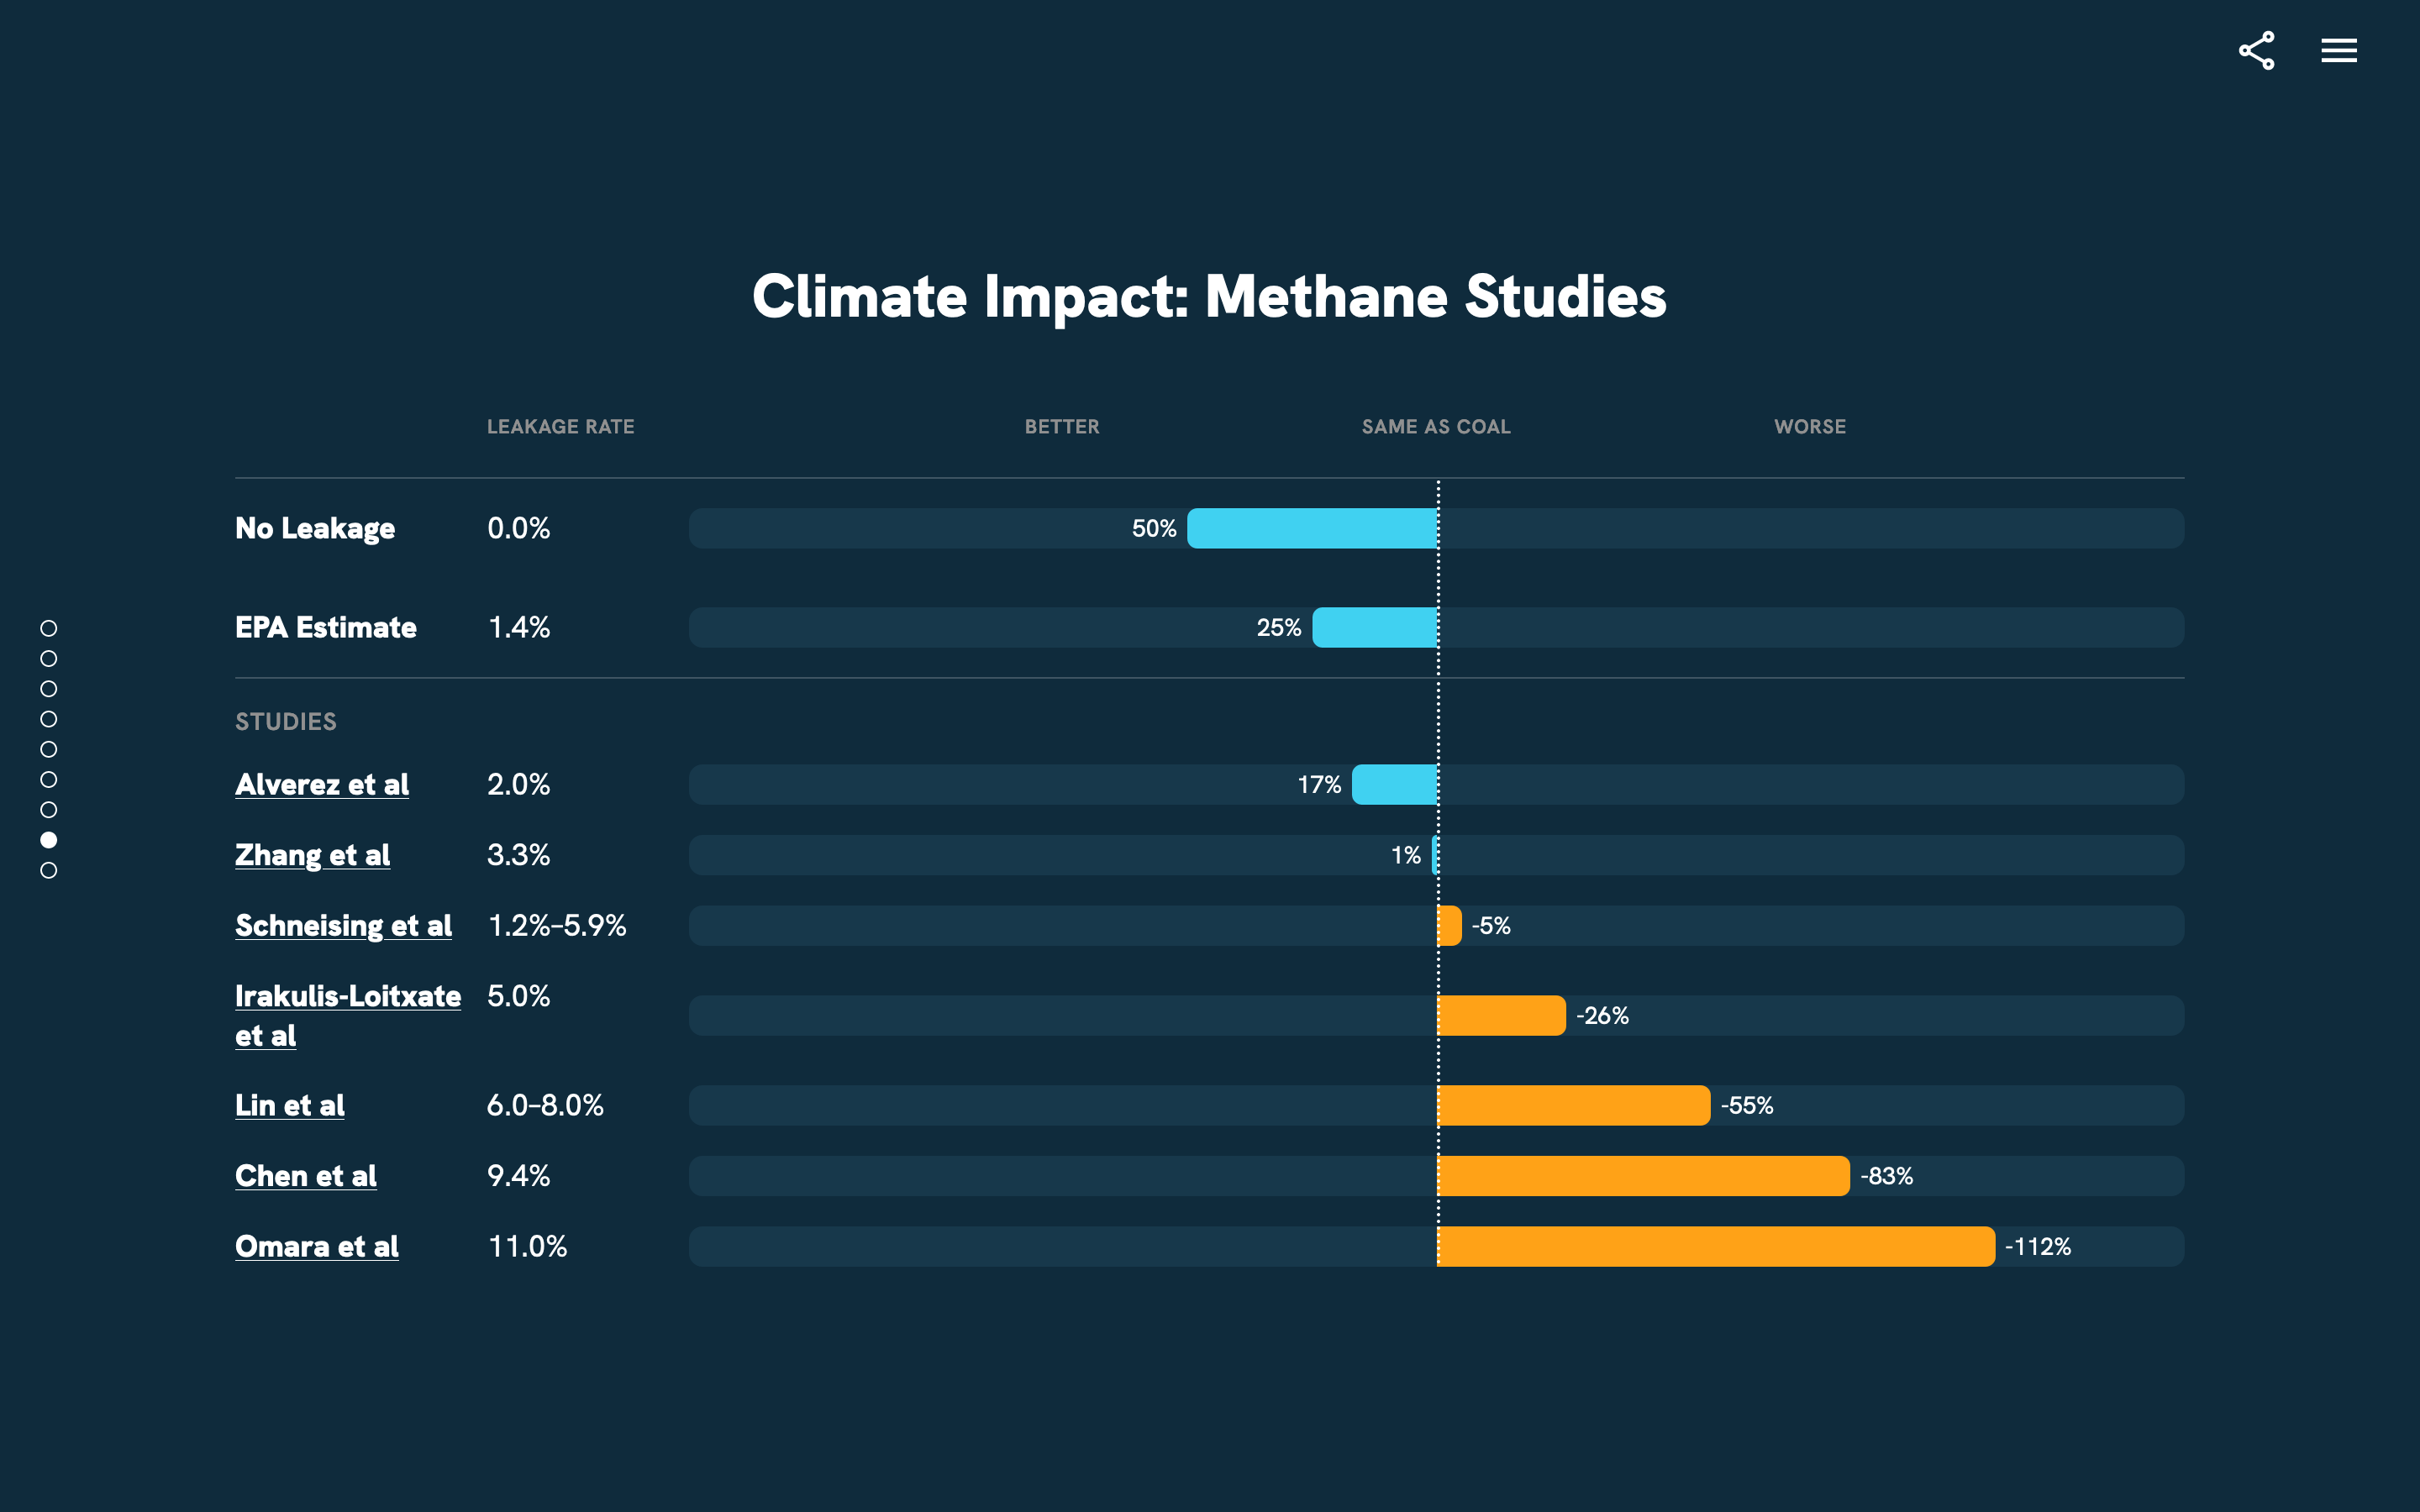Select the last slide navigation dot
Screen dimensions: 2420x1512
pos(47,871)
